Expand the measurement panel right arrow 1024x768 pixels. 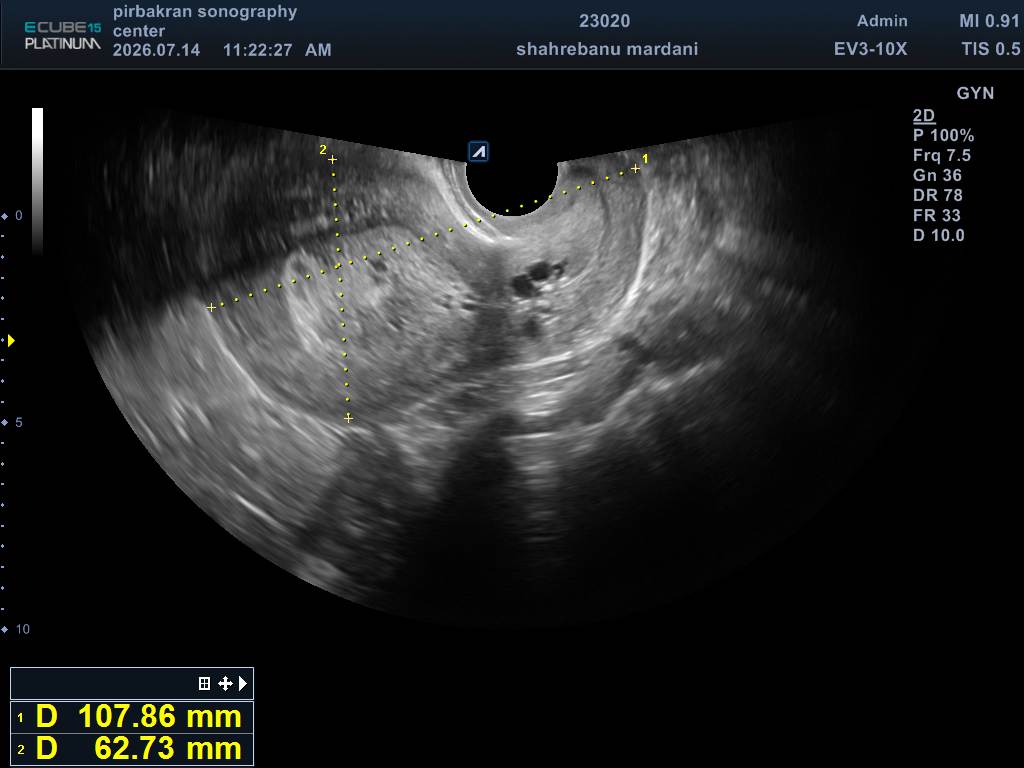pyautogui.click(x=243, y=683)
